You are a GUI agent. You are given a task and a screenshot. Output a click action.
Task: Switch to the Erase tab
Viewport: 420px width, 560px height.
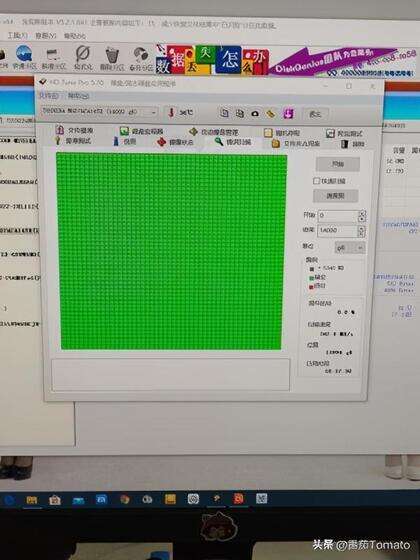coord(353,144)
